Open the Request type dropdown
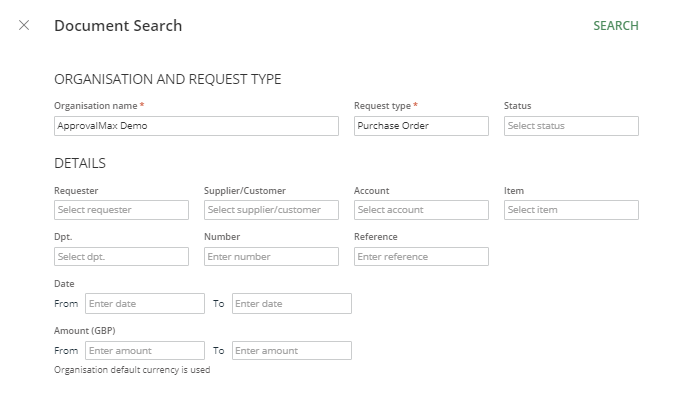 pyautogui.click(x=421, y=126)
